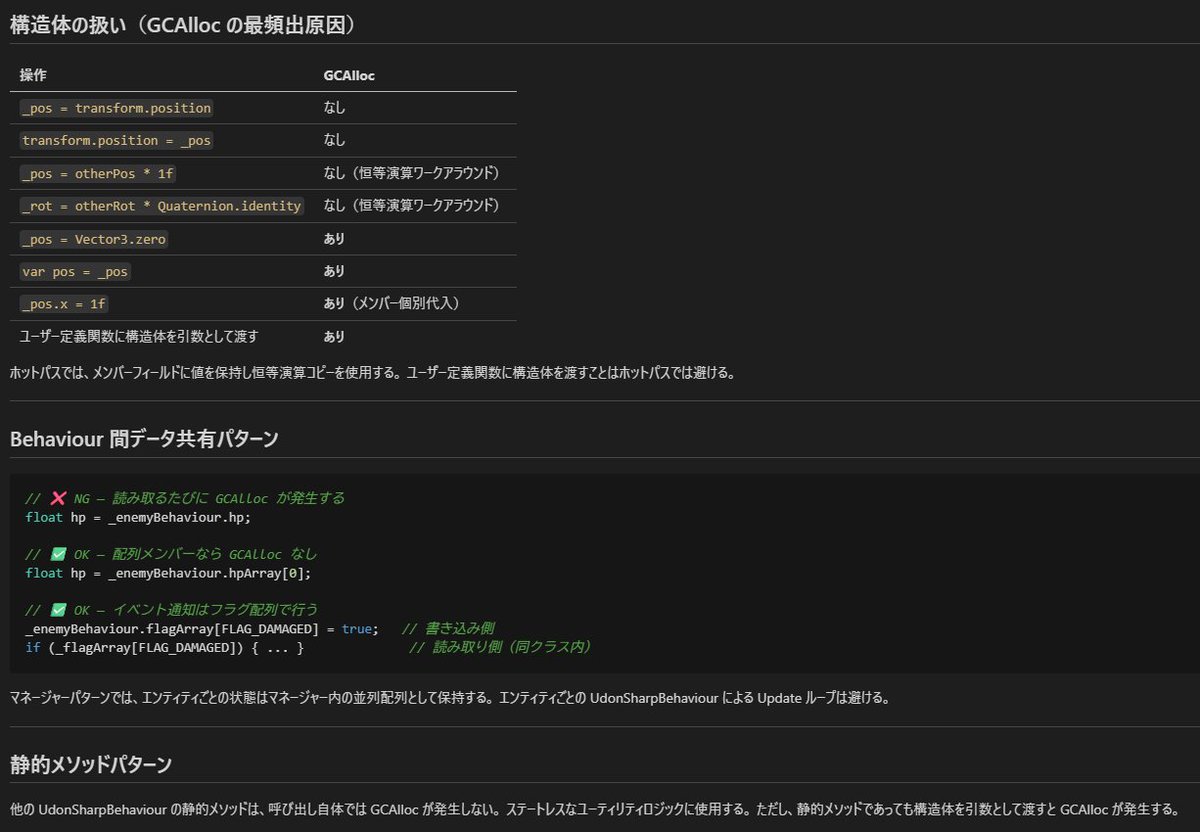The height and width of the screenshot is (832, 1200).
Task: Click the comment // 書き込み側
Action: click(448, 629)
